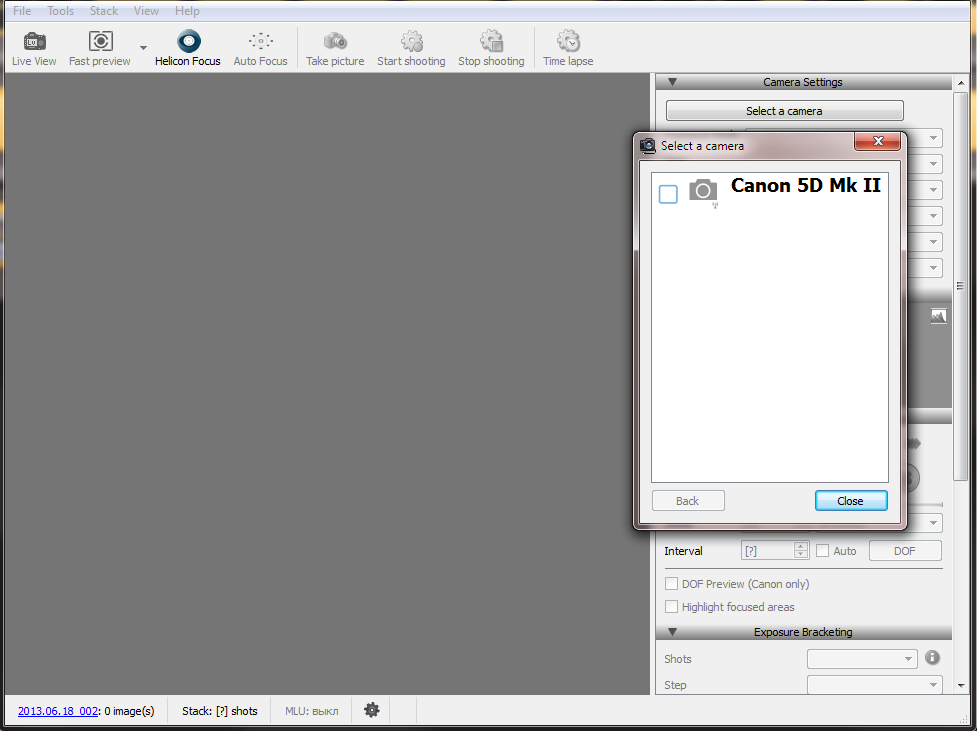
Task: Open the Help menu
Action: click(x=187, y=11)
